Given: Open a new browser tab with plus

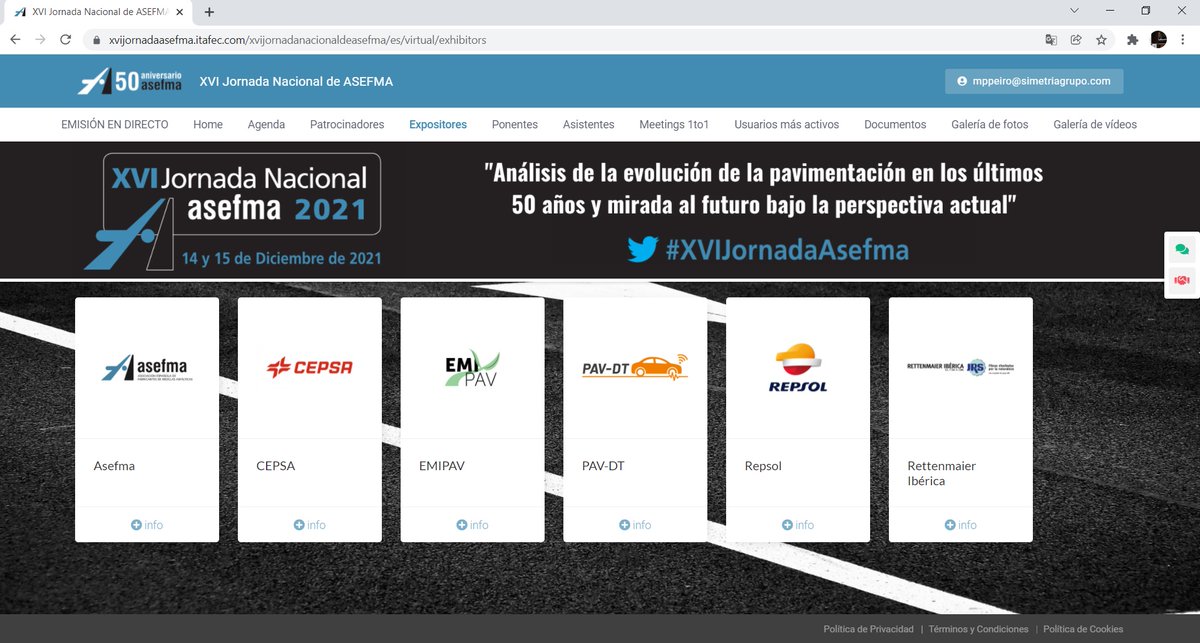Looking at the screenshot, I should [210, 12].
